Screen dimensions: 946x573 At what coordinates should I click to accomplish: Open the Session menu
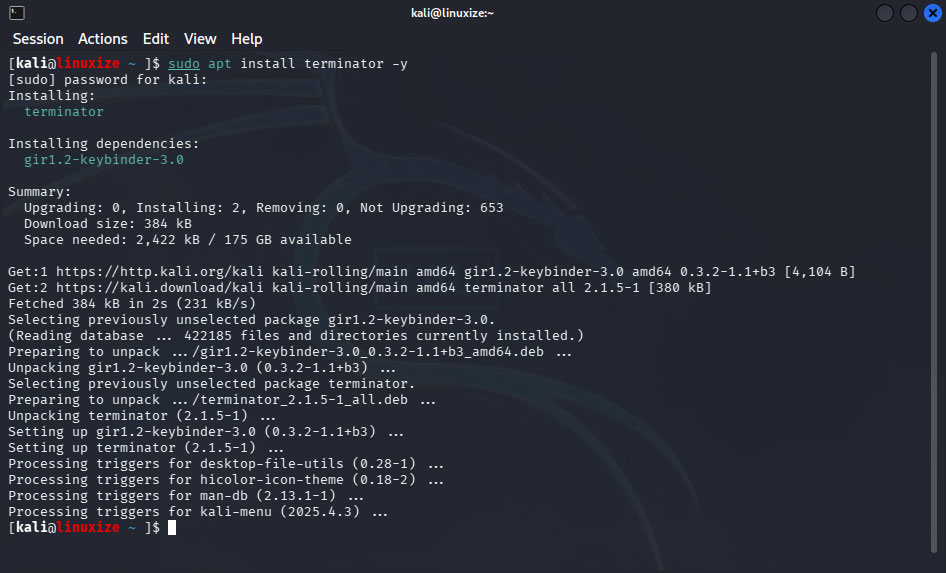pos(38,39)
